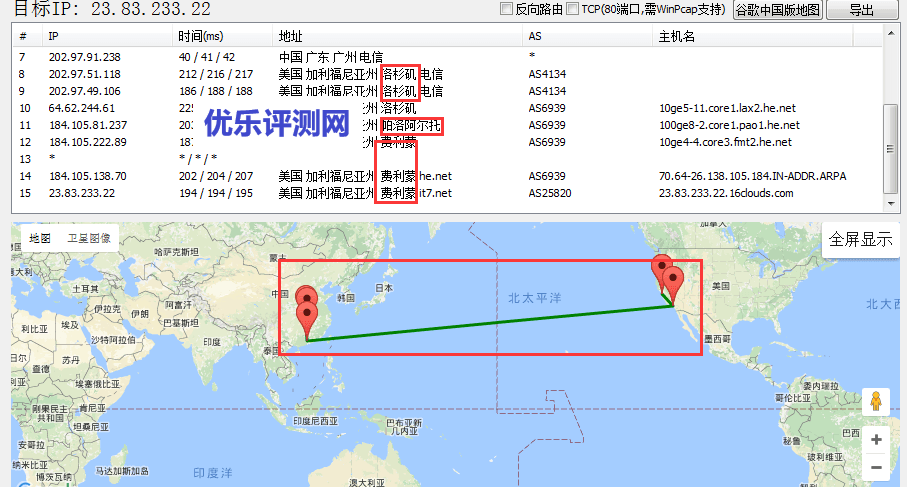Select IP 184.105.222.89 in row 12
Screen dimensions: 907x487
click(x=88, y=142)
